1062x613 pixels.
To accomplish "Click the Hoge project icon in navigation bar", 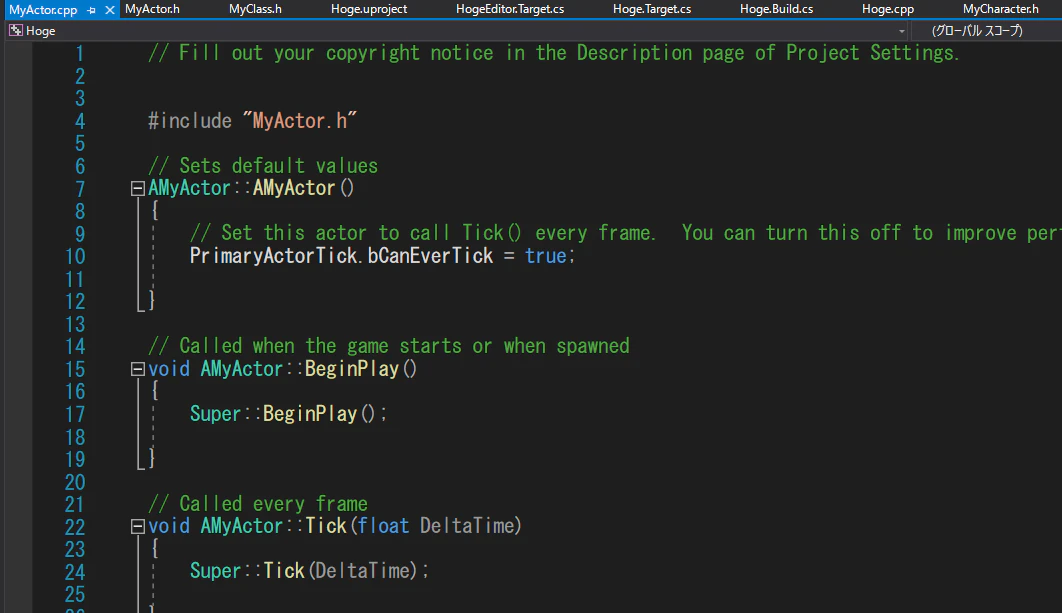I will tap(16, 30).
